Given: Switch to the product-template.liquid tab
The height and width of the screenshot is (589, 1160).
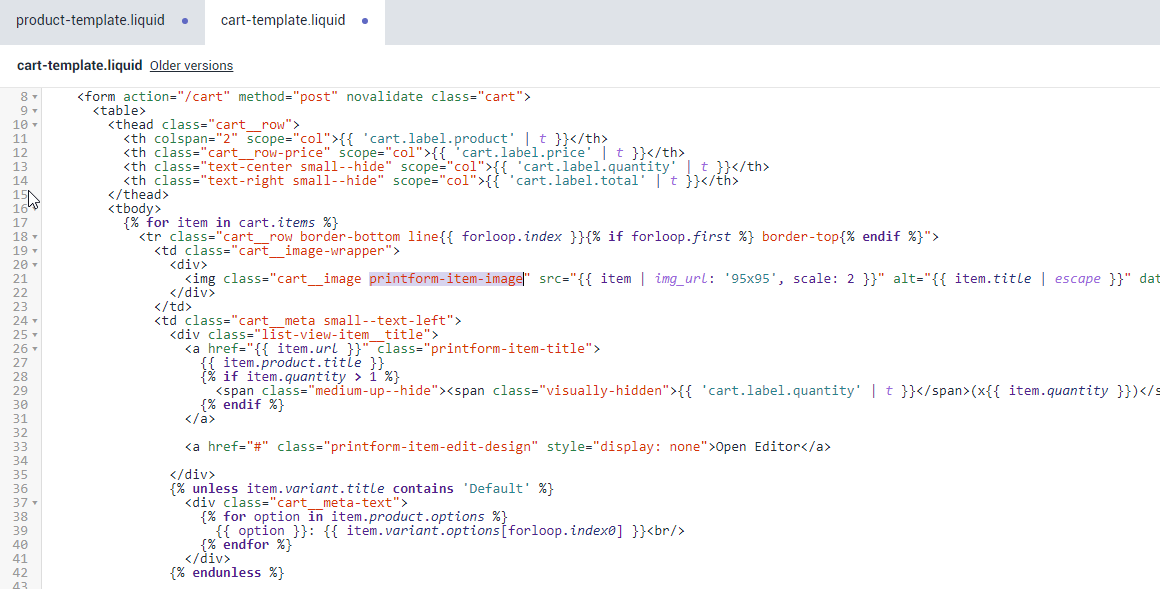Looking at the screenshot, I should click(90, 20).
